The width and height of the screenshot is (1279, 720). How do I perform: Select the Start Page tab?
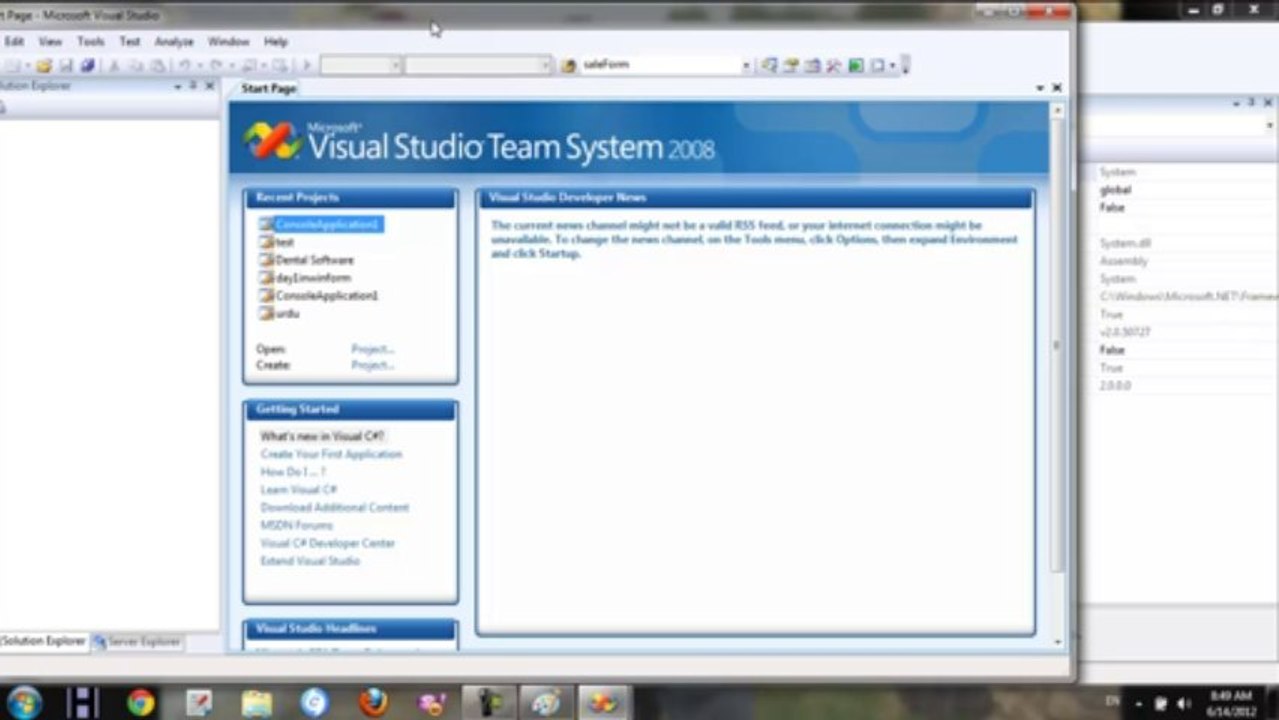click(x=267, y=89)
